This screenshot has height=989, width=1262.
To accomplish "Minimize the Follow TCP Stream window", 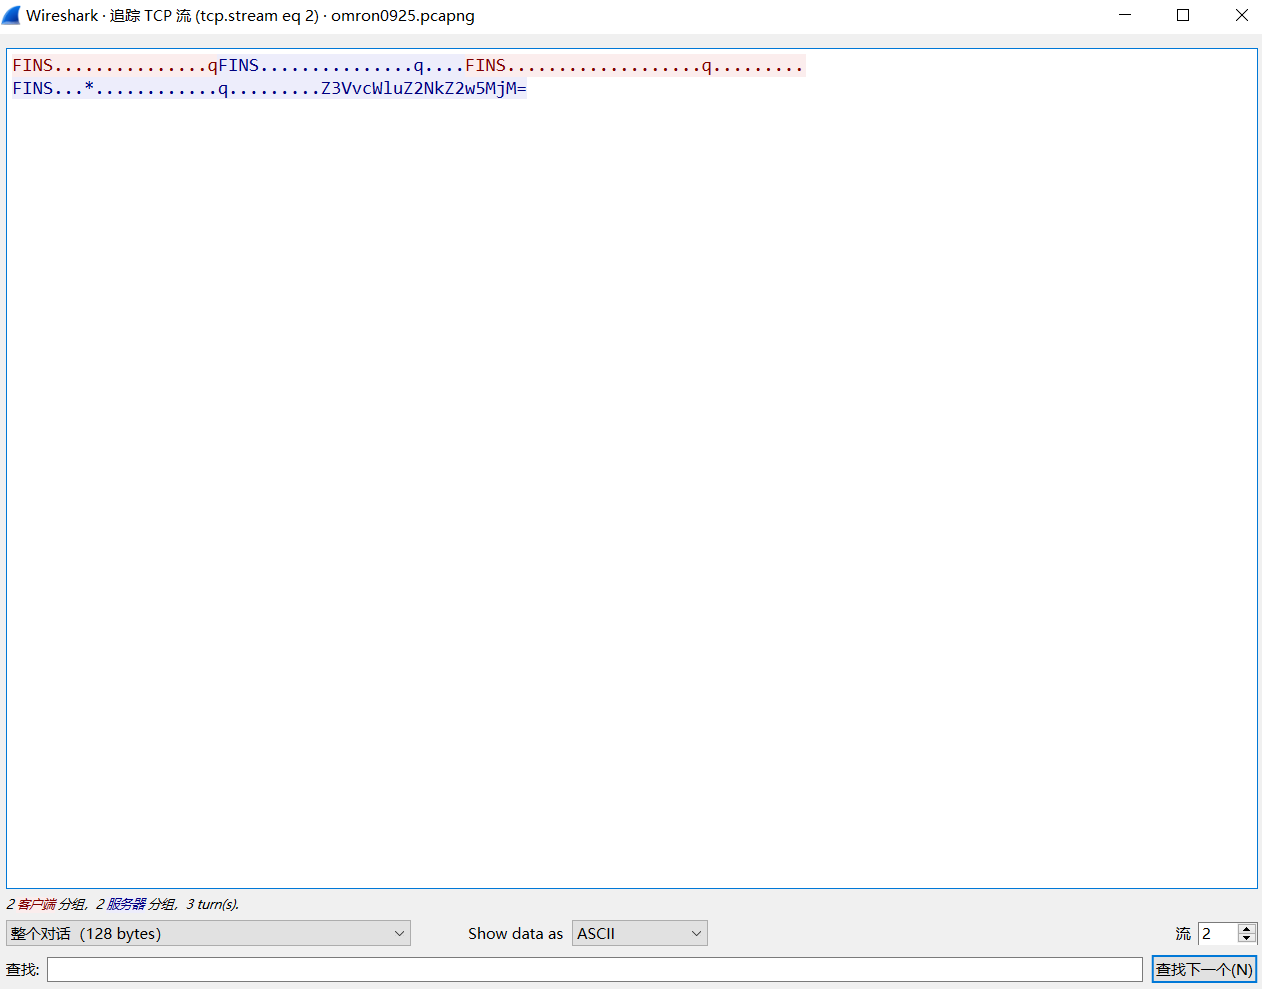I will [1125, 15].
